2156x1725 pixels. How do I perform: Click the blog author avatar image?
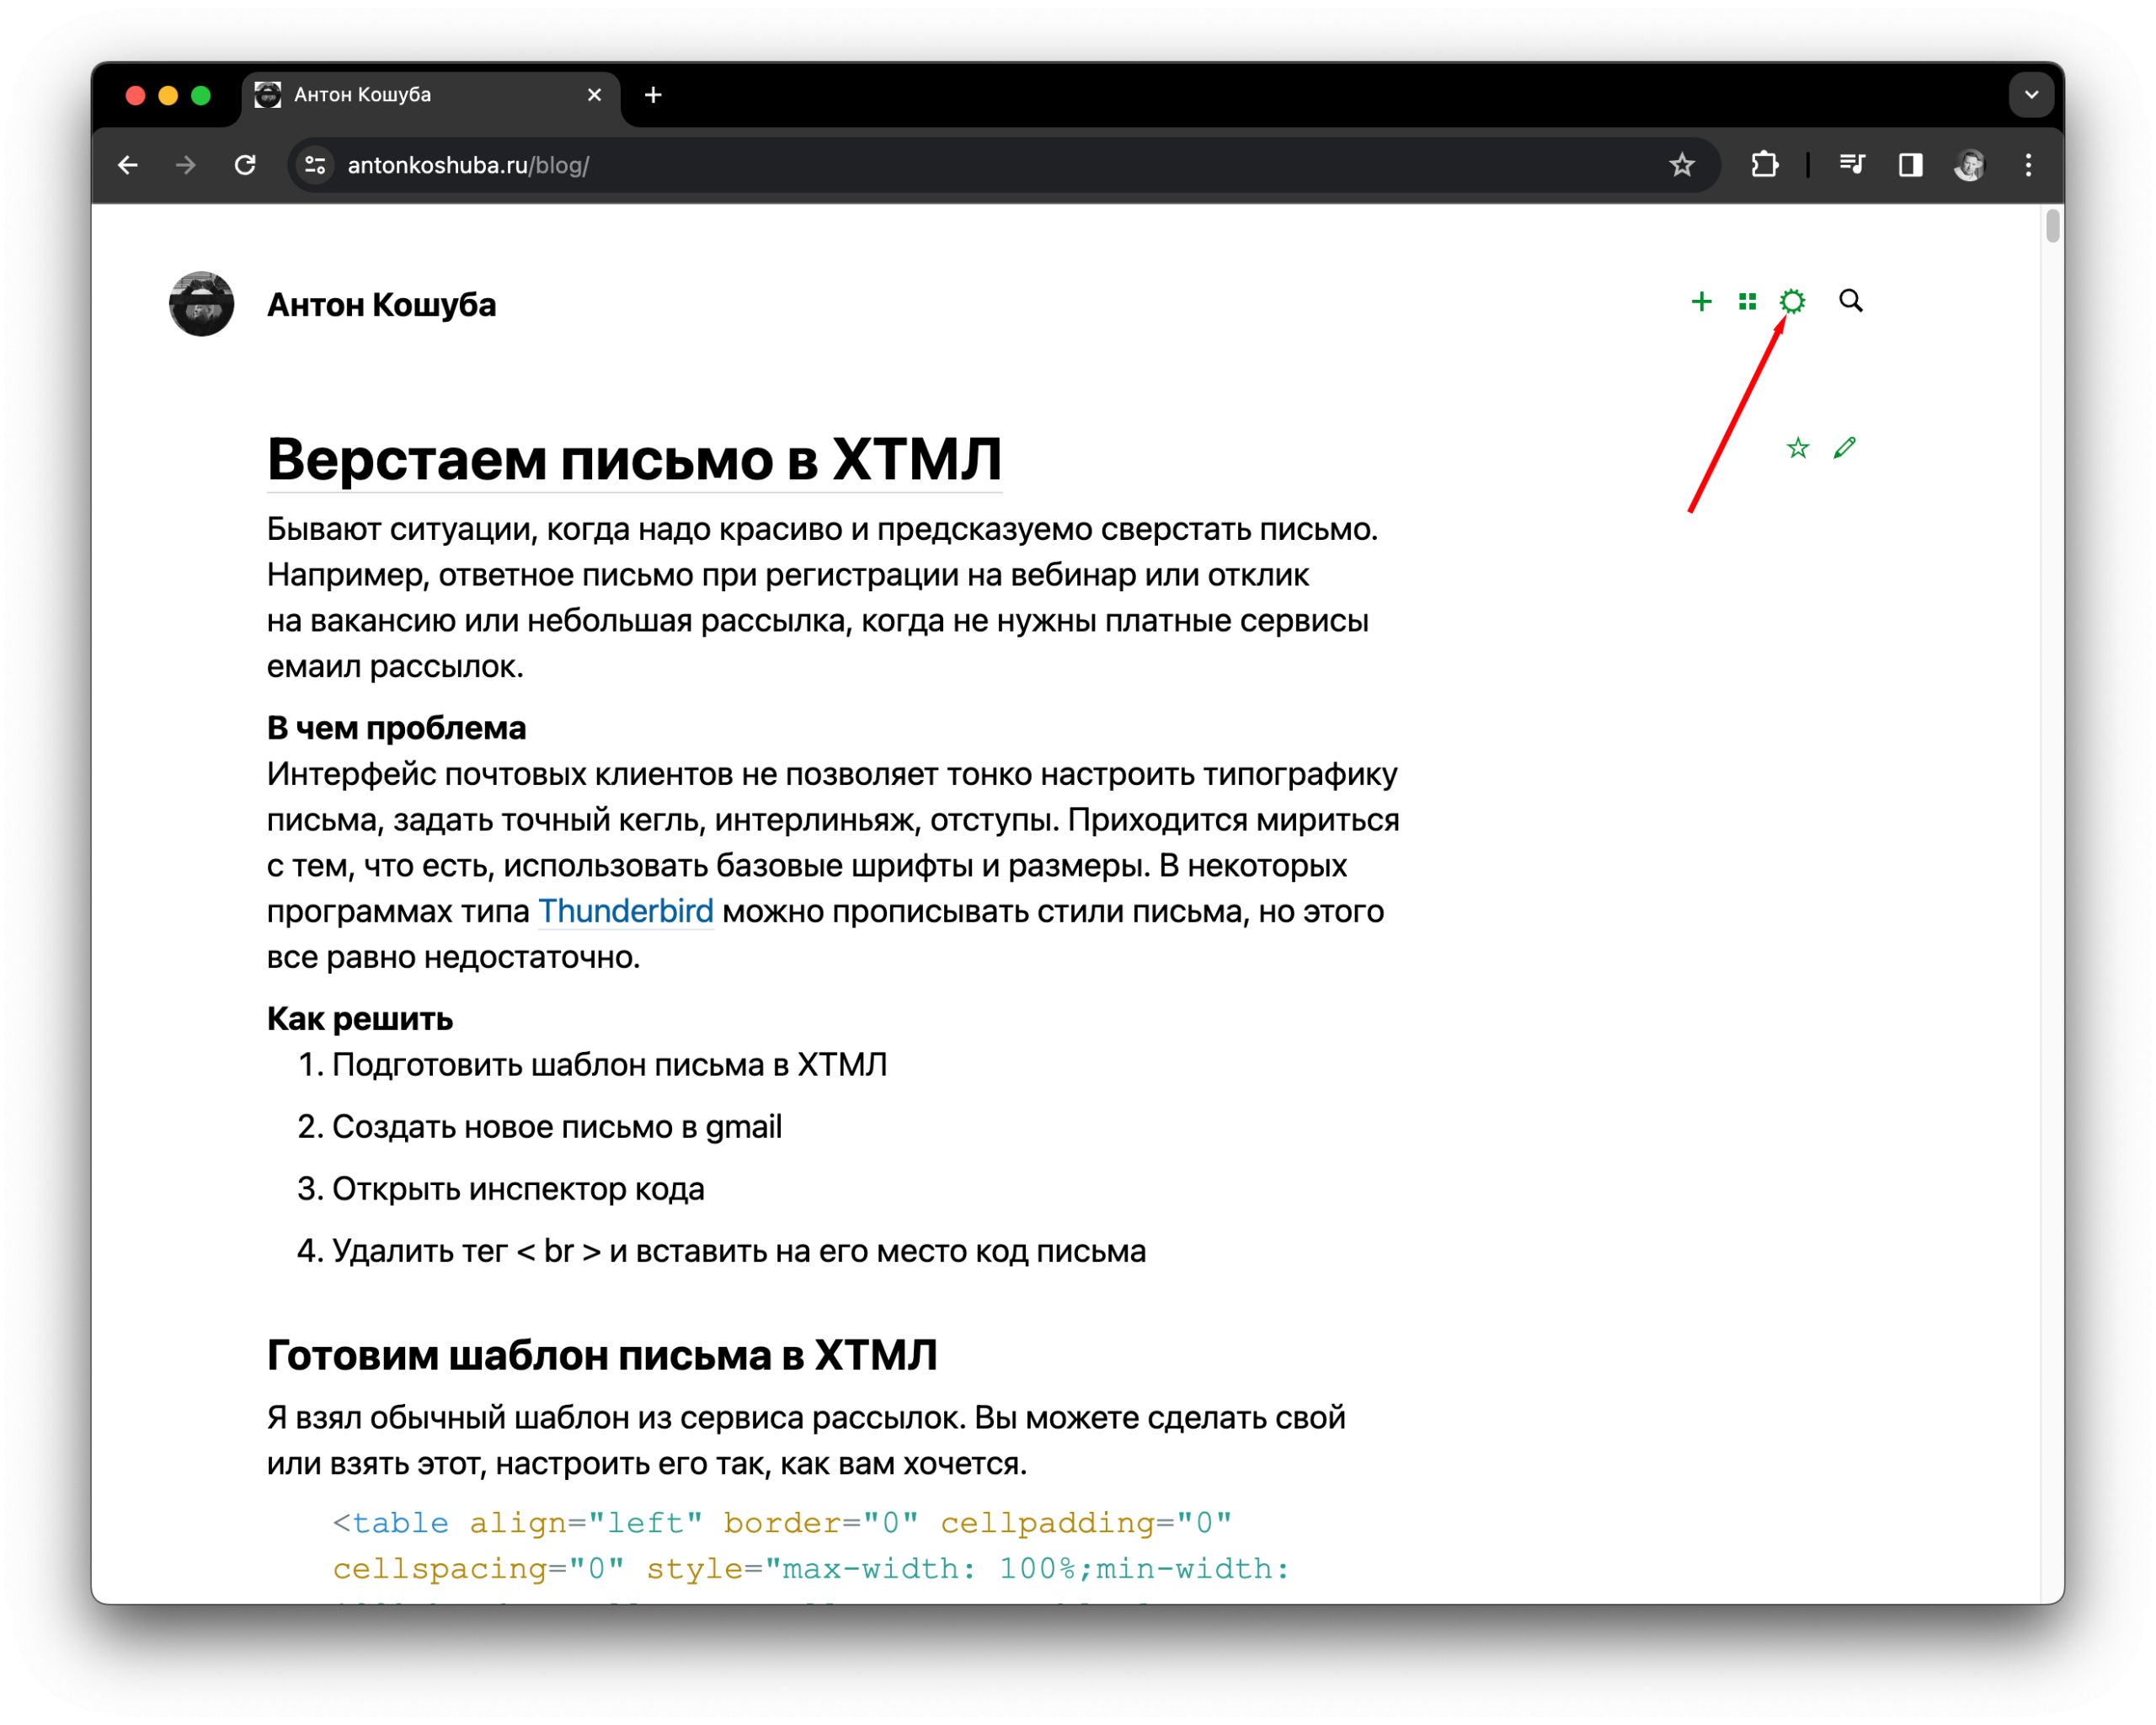(x=201, y=304)
